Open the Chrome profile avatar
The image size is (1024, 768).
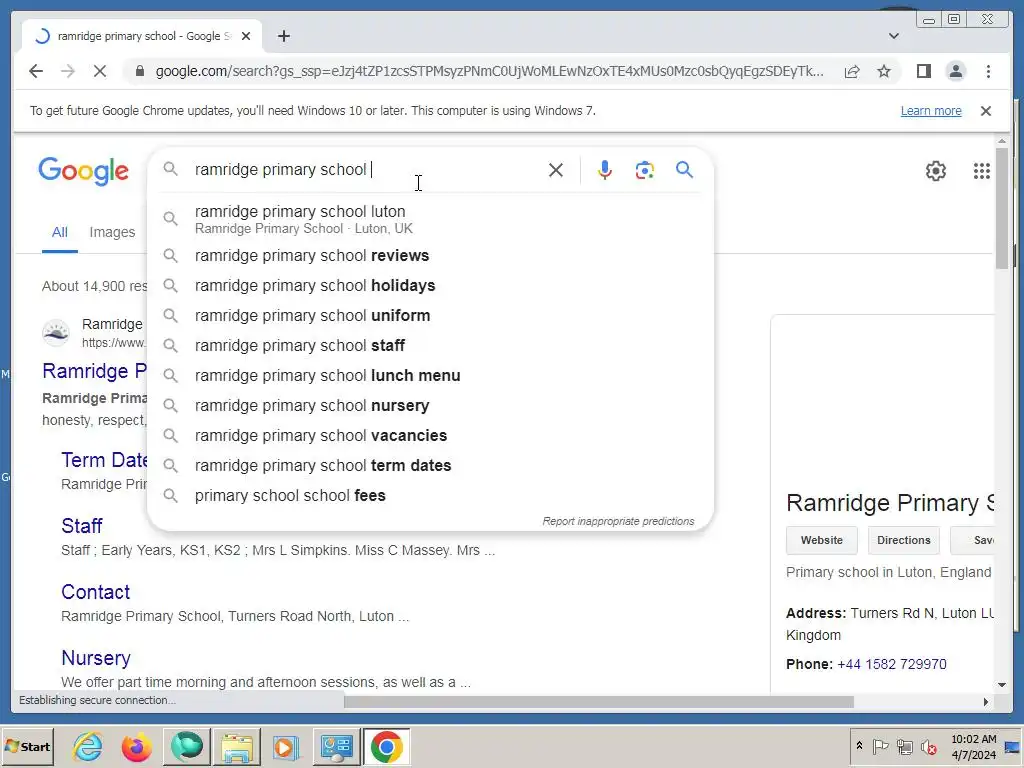tap(955, 71)
